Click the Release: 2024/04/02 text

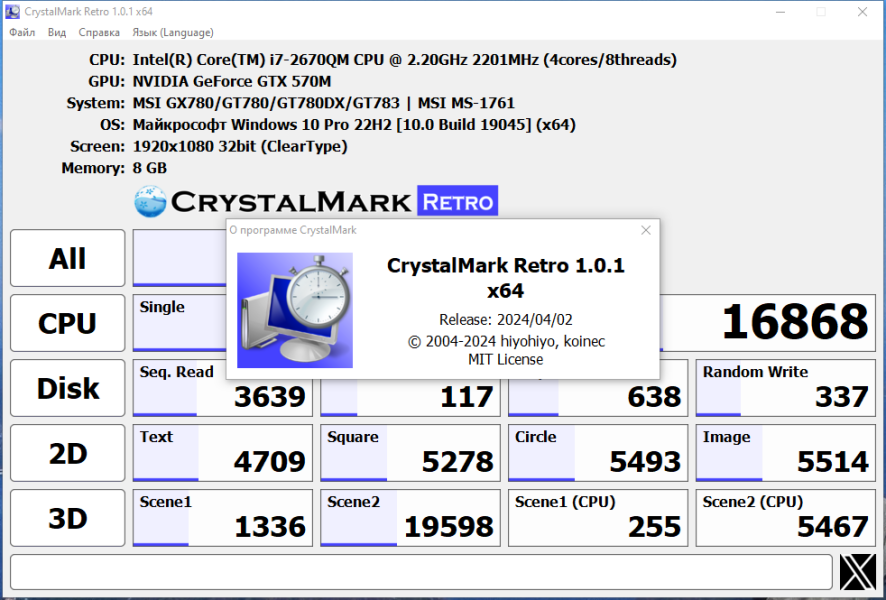click(506, 320)
